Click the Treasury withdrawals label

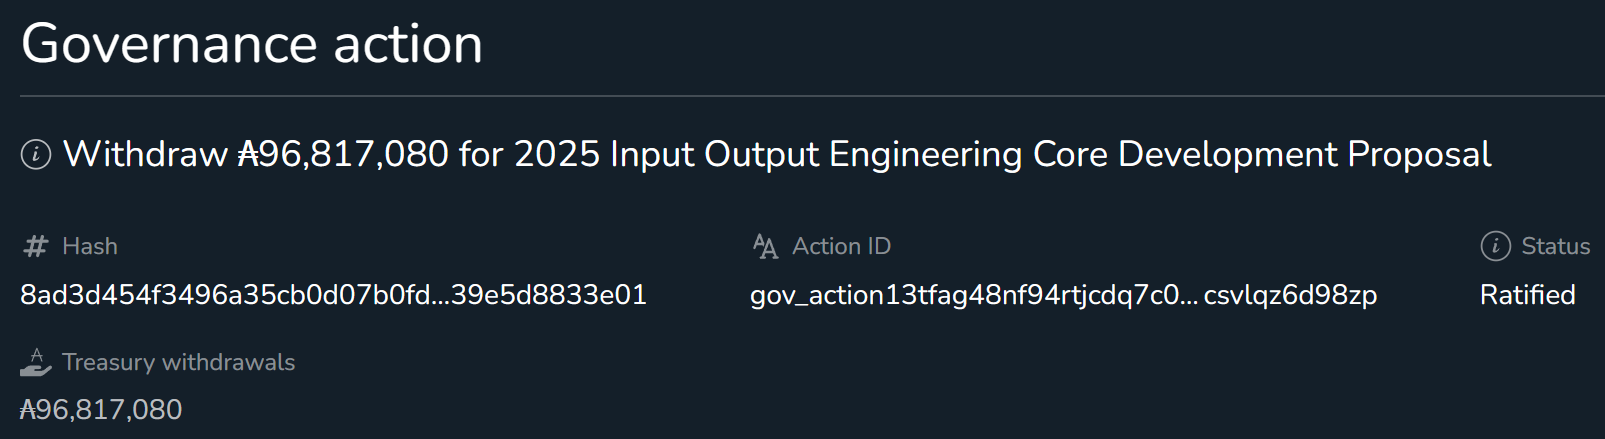[x=178, y=362]
